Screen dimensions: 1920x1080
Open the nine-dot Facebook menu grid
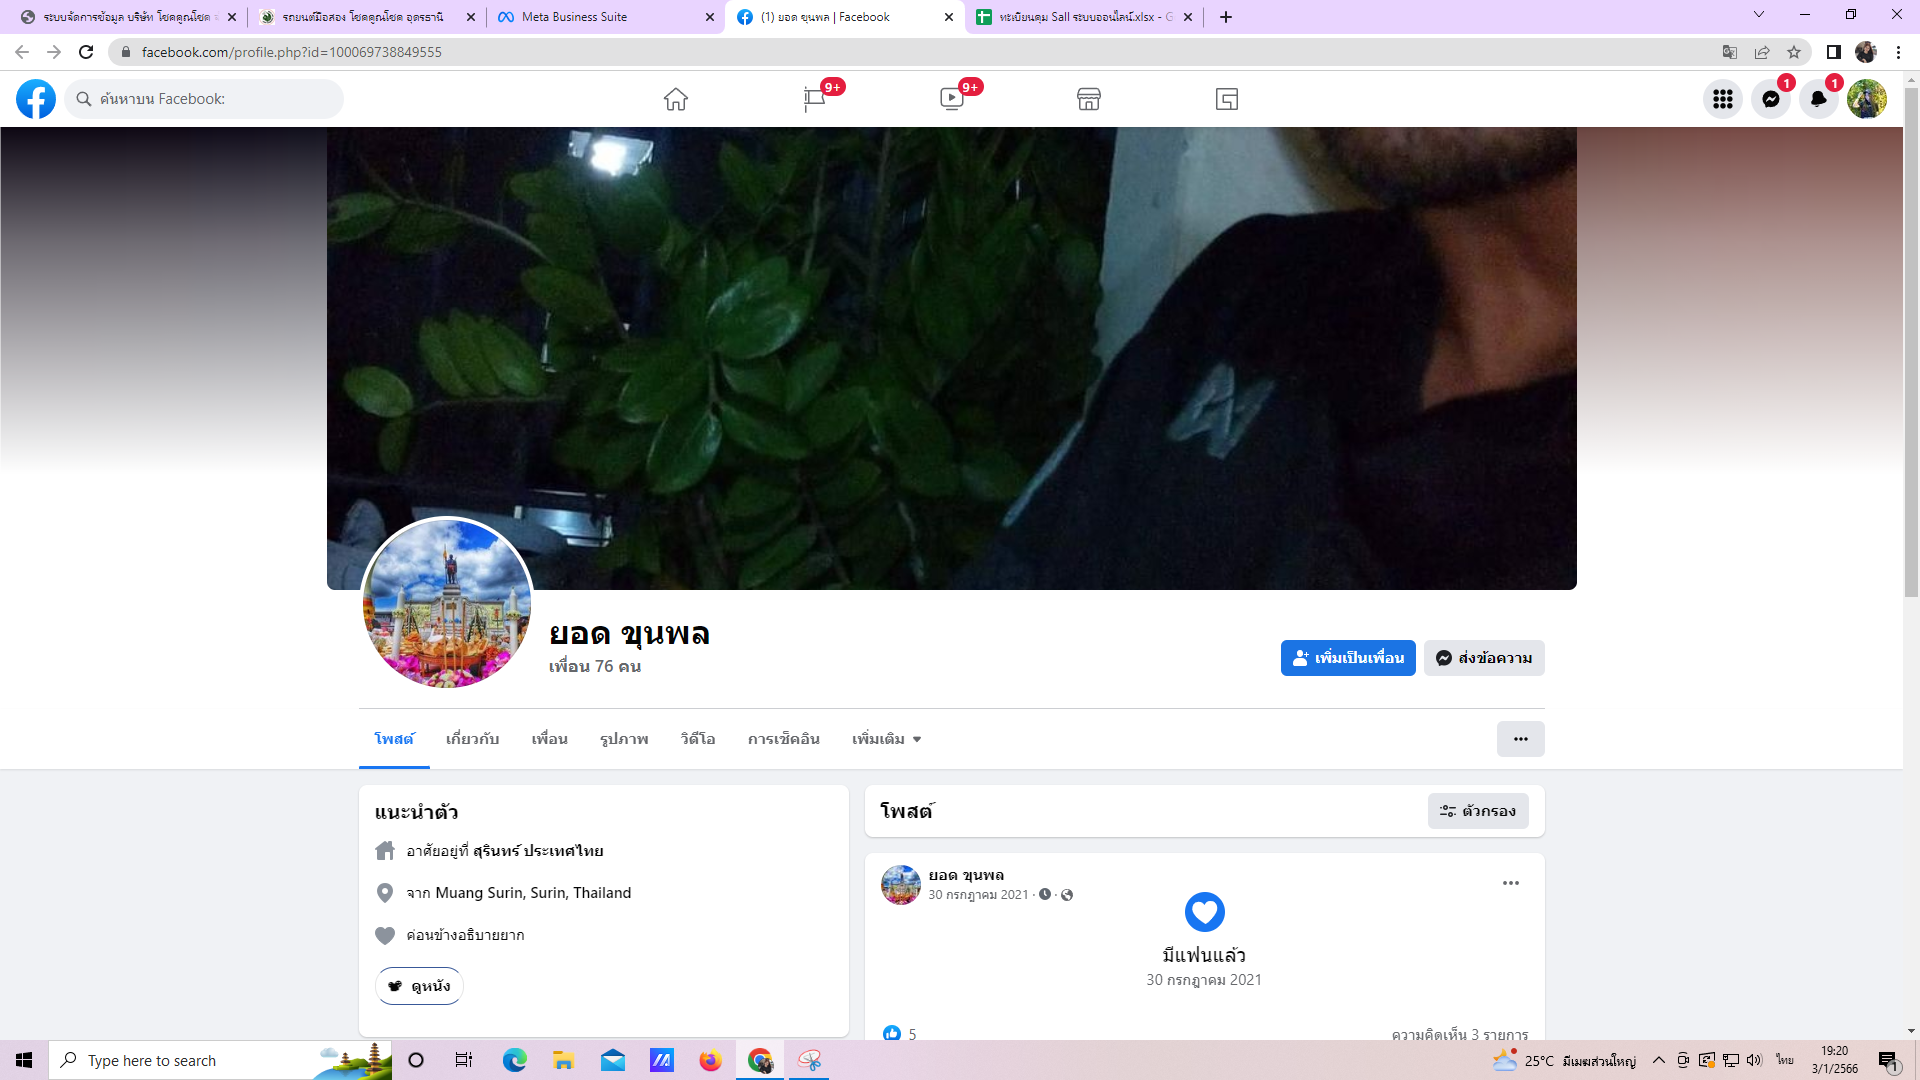pyautogui.click(x=1722, y=99)
